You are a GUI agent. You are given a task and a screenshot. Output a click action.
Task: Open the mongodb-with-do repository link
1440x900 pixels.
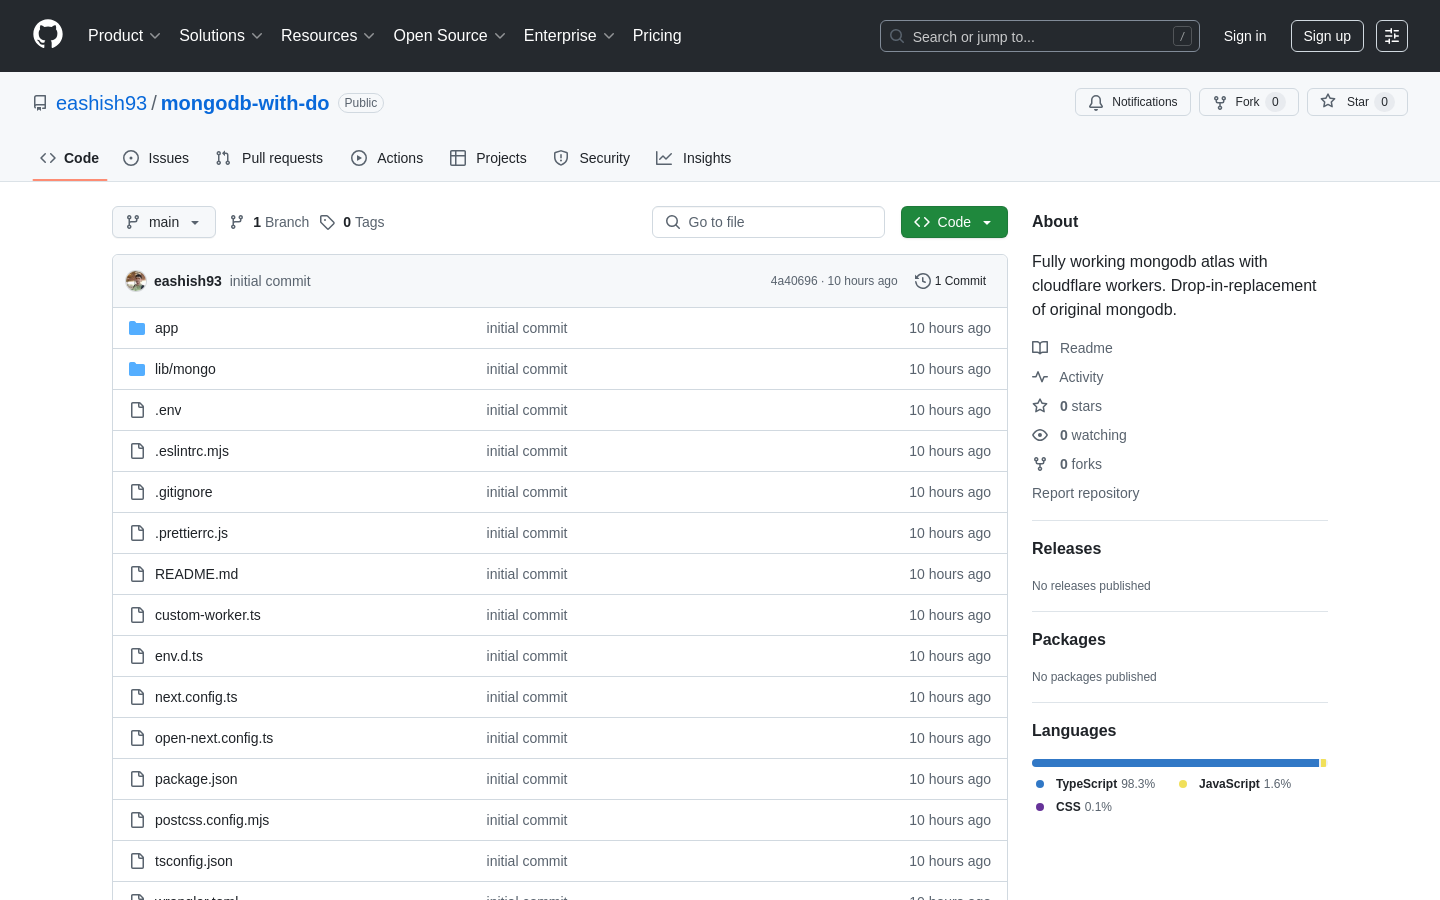click(x=245, y=103)
